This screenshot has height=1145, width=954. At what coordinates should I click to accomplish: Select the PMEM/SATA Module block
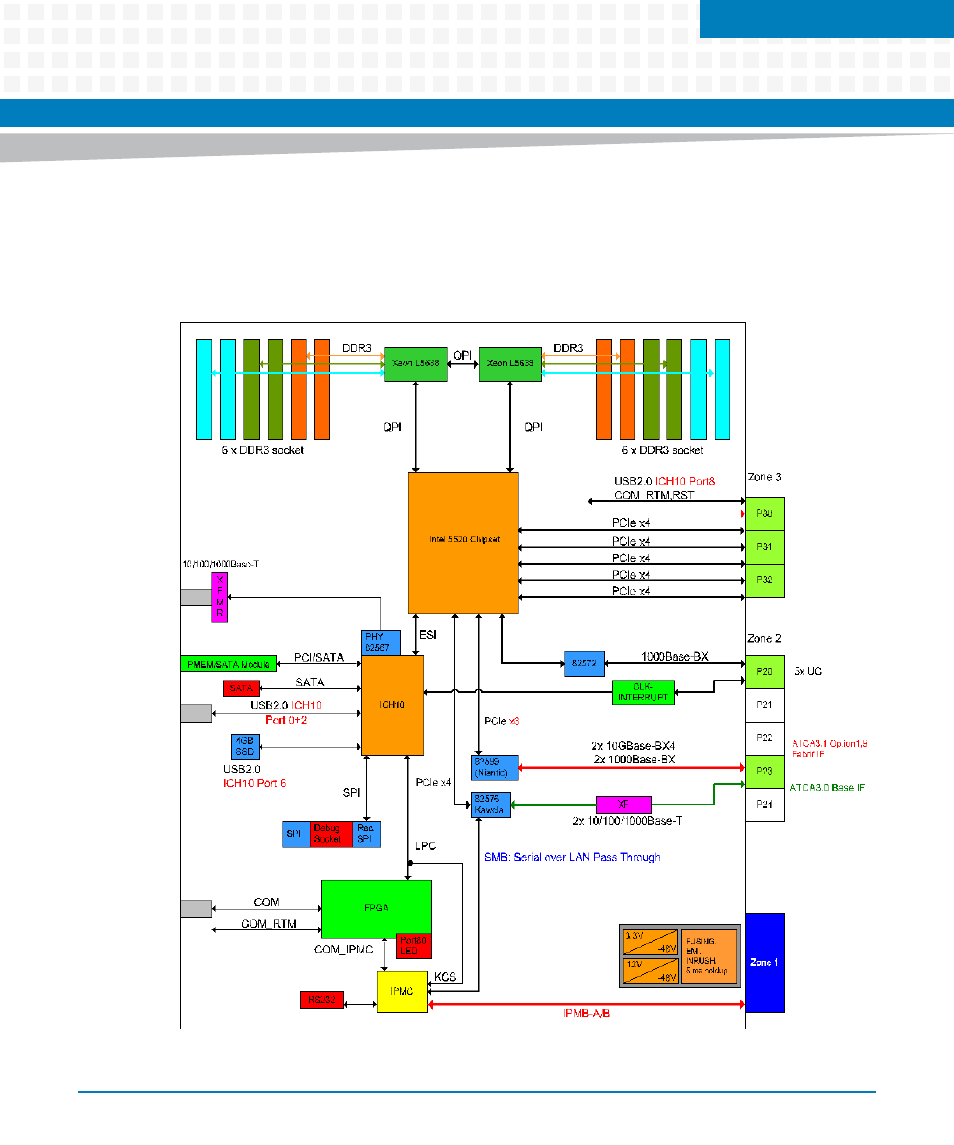(x=229, y=664)
